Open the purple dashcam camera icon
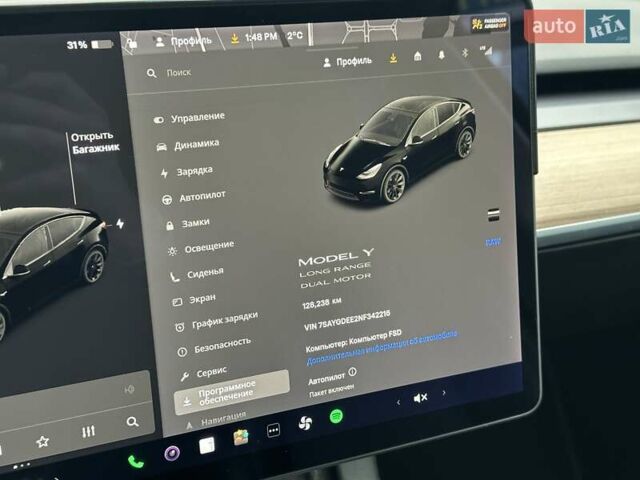 [172, 453]
